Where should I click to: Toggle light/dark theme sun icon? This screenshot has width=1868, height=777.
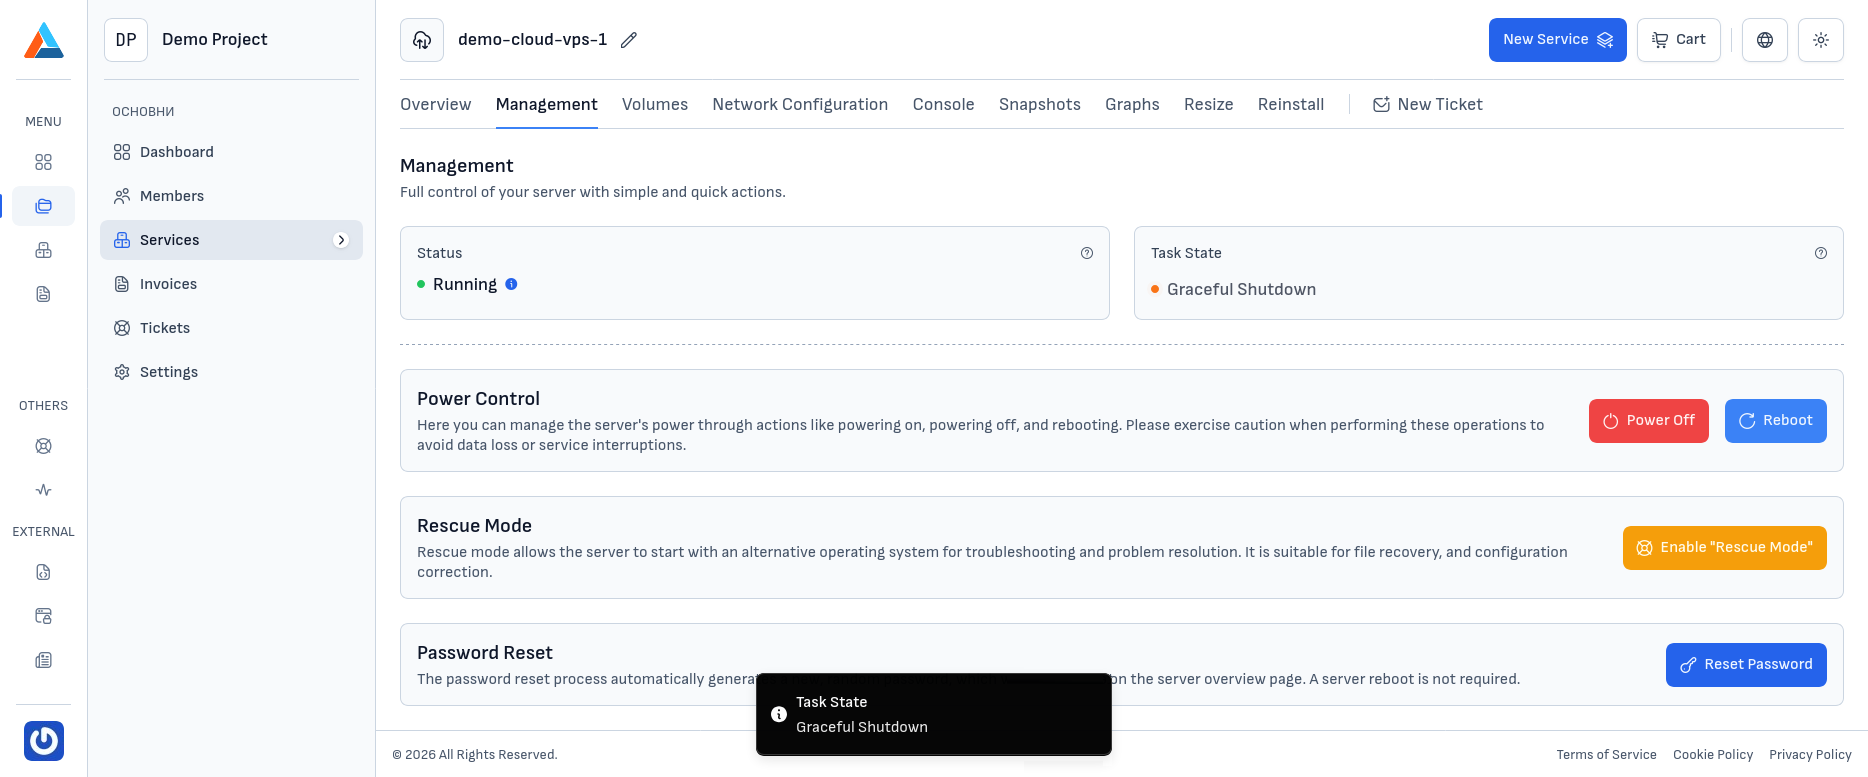1821,40
